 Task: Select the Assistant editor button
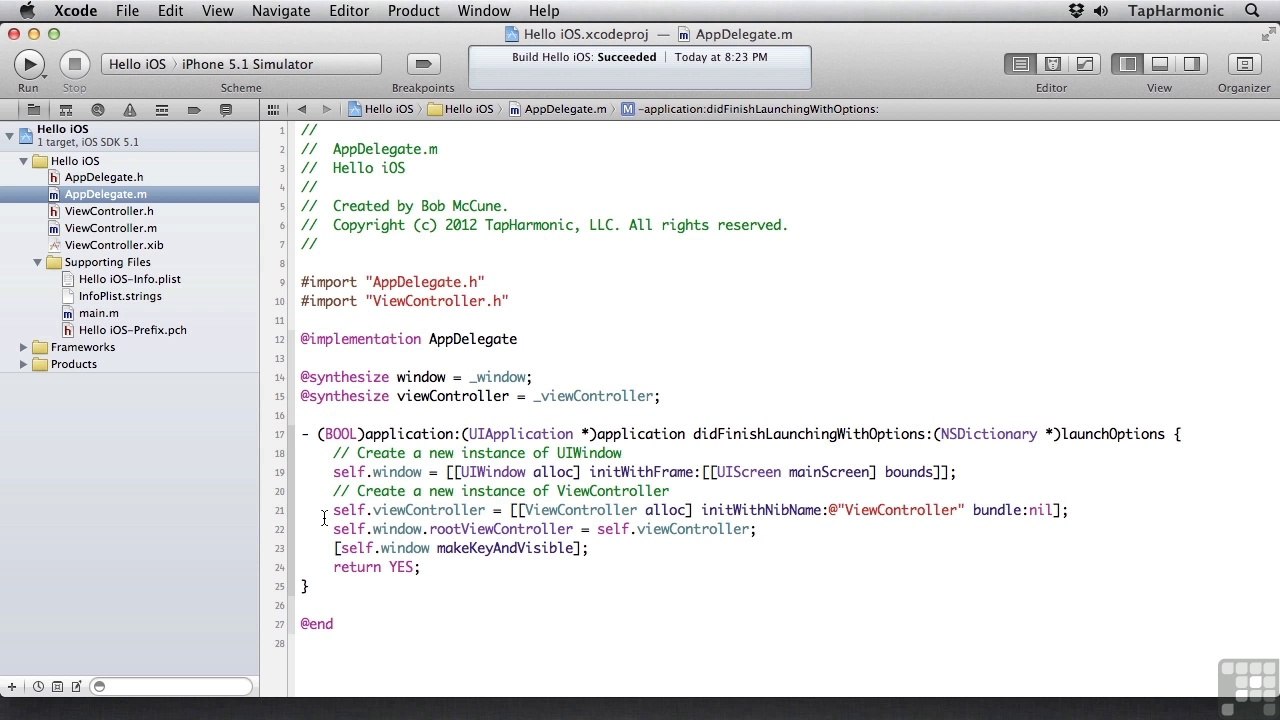tap(1053, 64)
